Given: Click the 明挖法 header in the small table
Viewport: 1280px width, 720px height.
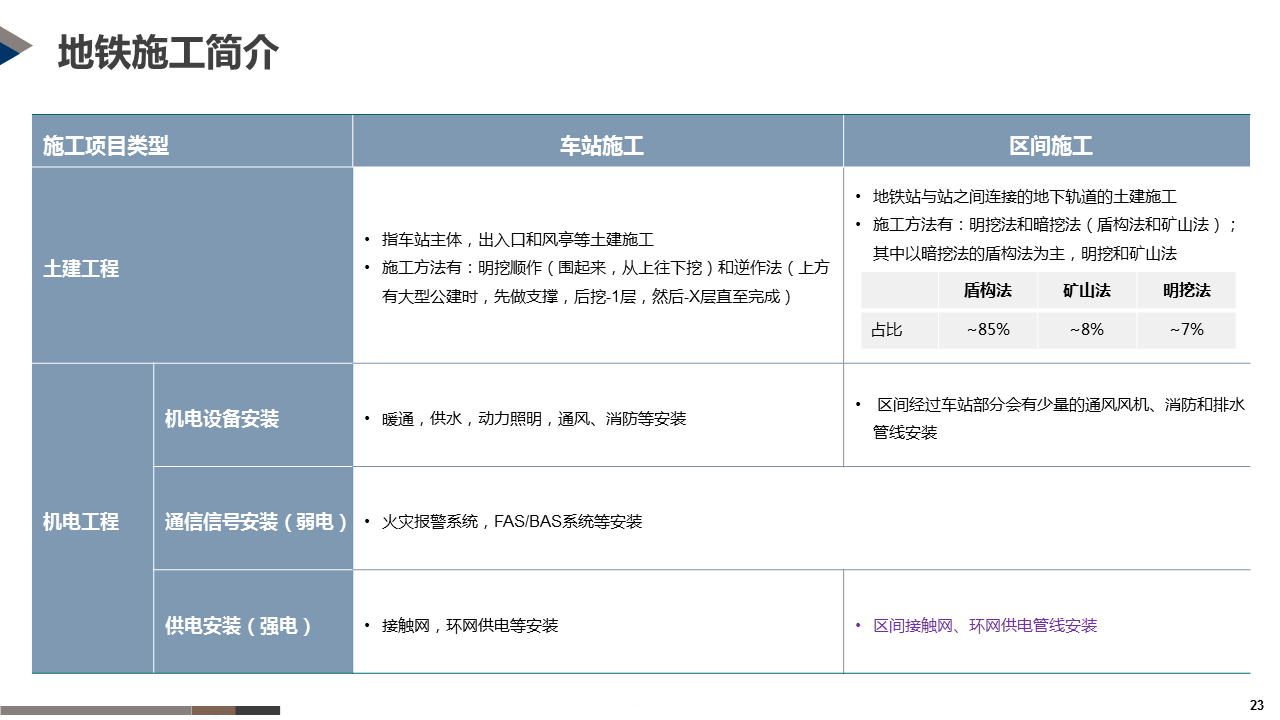Looking at the screenshot, I should (1186, 290).
